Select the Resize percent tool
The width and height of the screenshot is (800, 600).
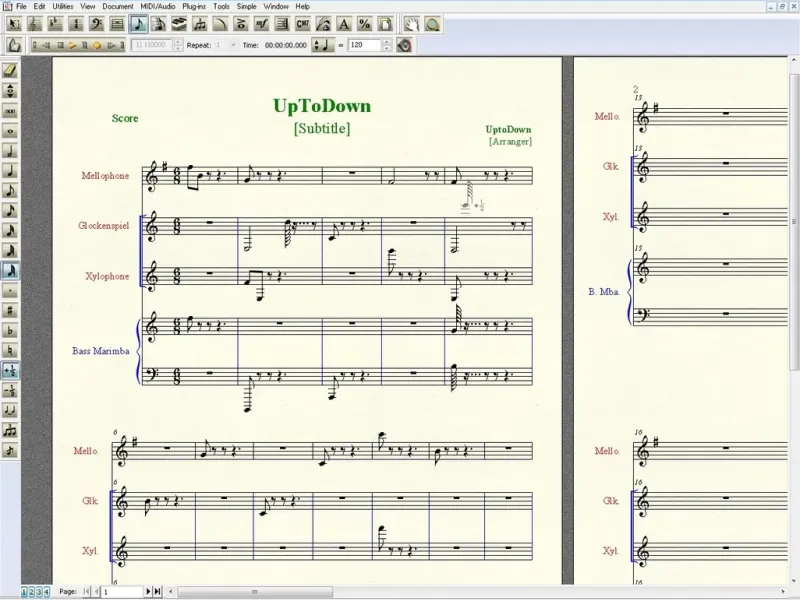click(364, 24)
